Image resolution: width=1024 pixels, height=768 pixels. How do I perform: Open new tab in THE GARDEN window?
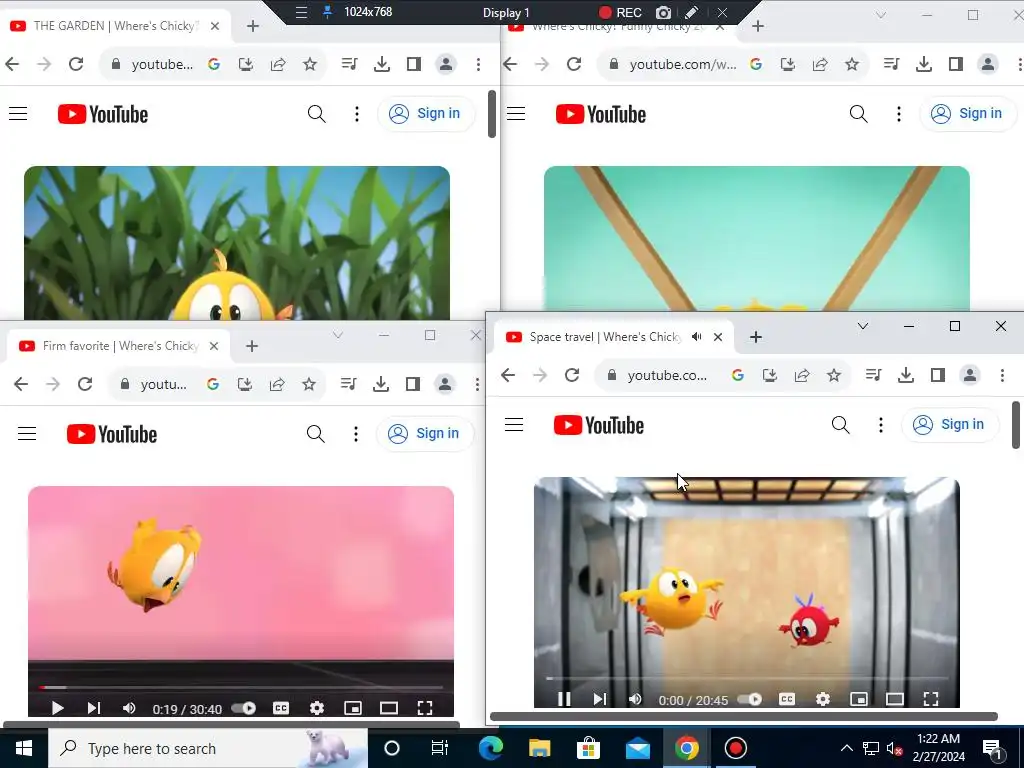(253, 26)
